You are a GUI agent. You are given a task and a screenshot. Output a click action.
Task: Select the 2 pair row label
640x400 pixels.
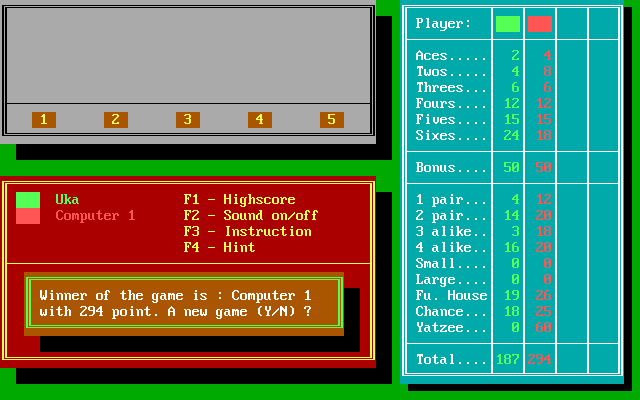click(x=451, y=216)
